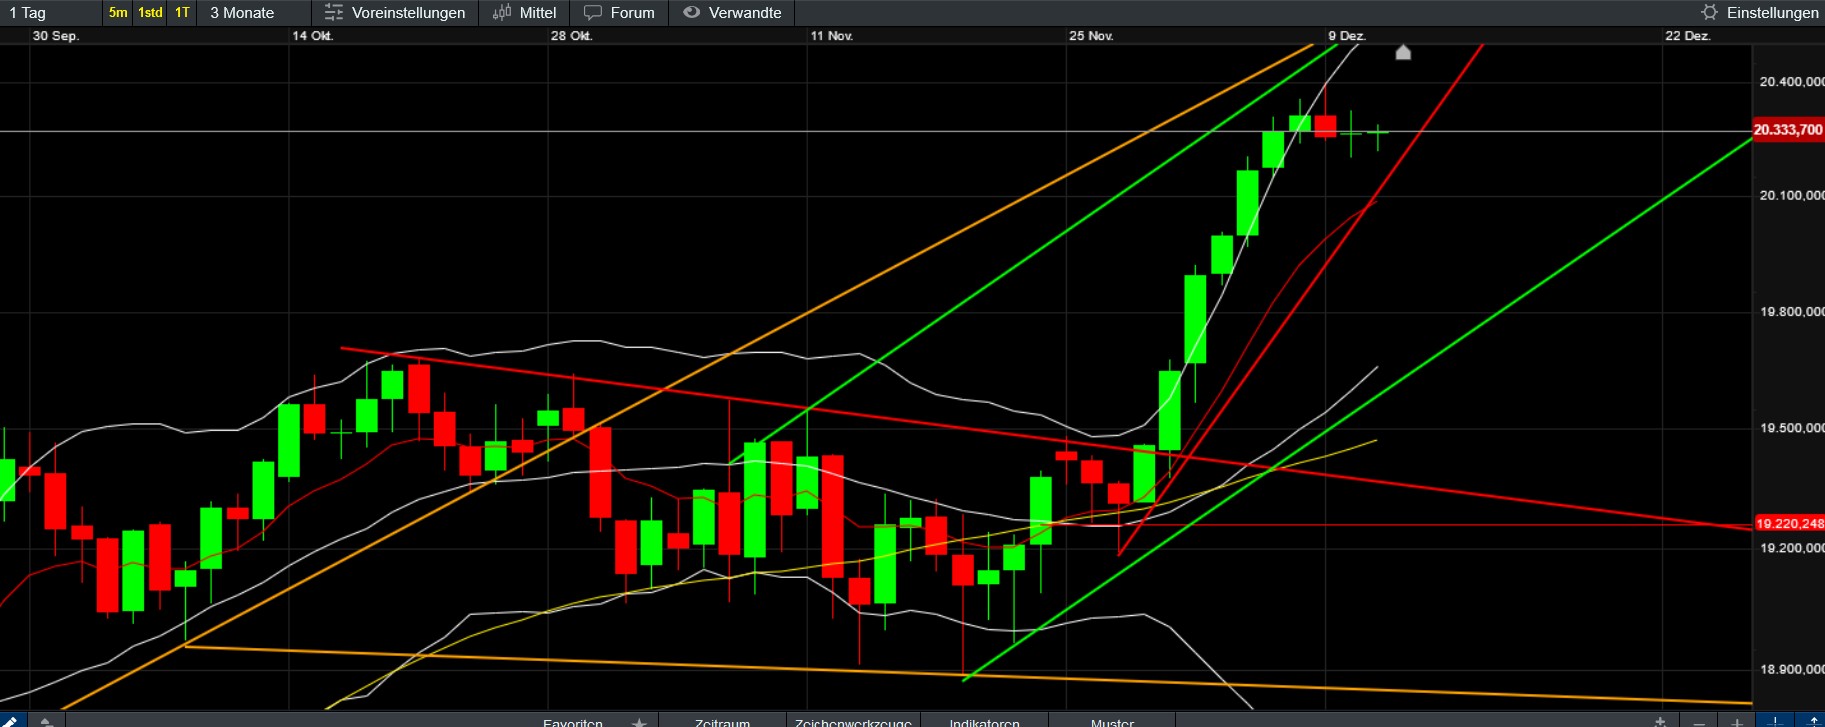Open the Indikatoren tab in bottom bar
This screenshot has height=727, width=1825.
pyautogui.click(x=984, y=722)
